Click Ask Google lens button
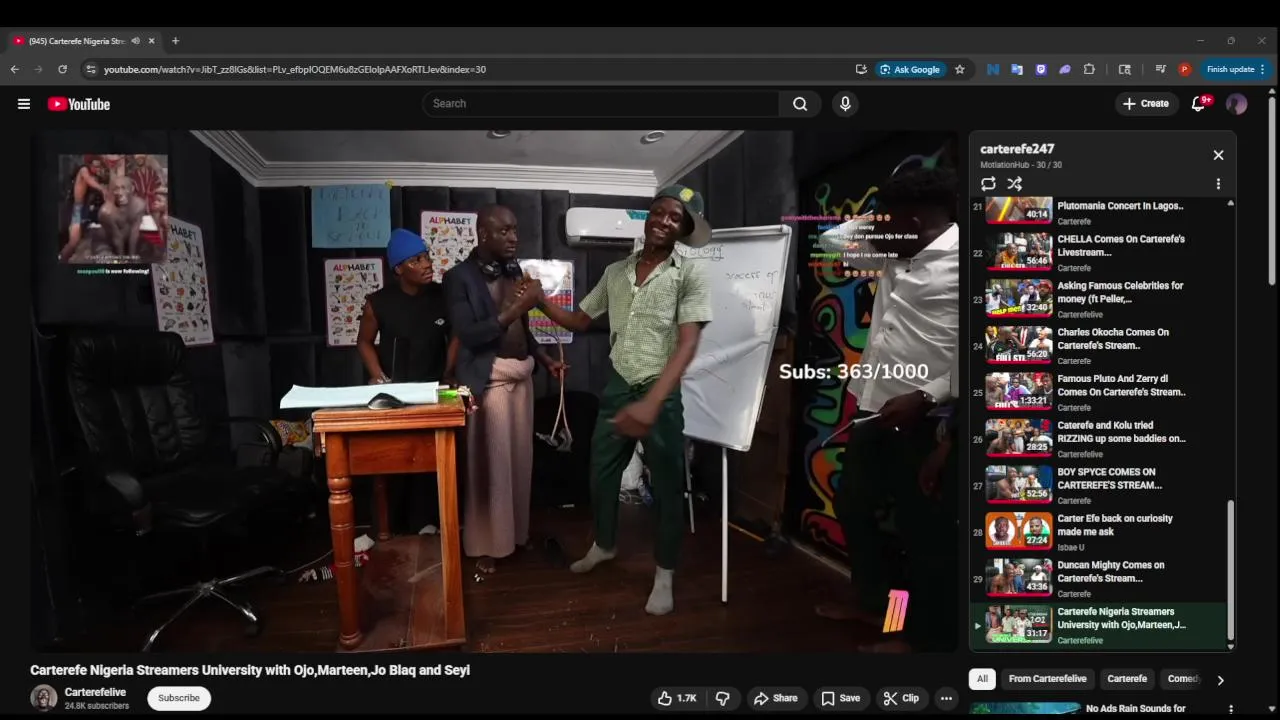This screenshot has width=1280, height=720. 909,69
